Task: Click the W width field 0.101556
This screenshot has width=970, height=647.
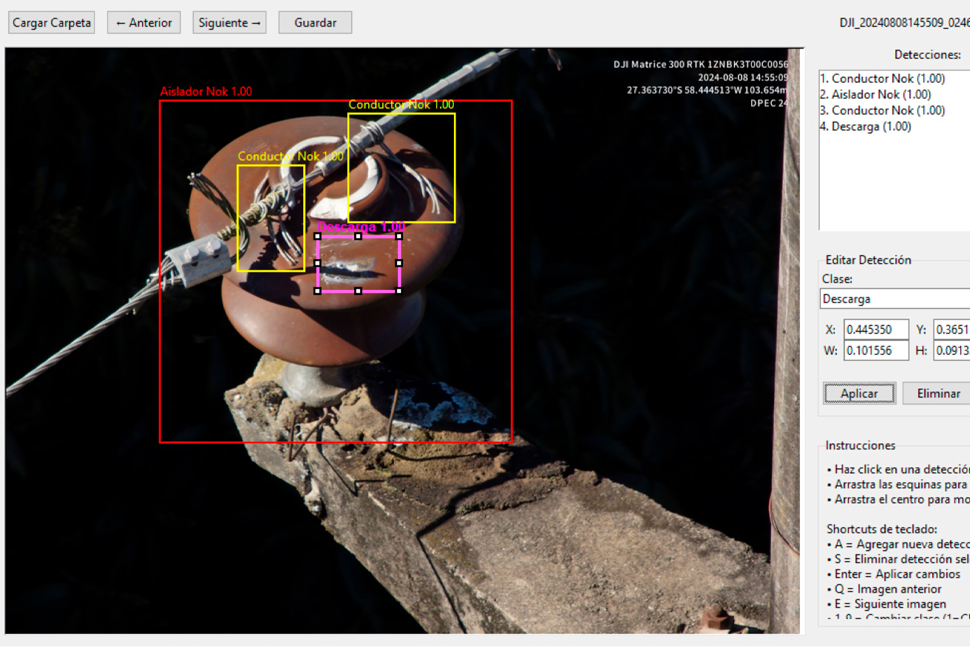Action: [x=876, y=351]
